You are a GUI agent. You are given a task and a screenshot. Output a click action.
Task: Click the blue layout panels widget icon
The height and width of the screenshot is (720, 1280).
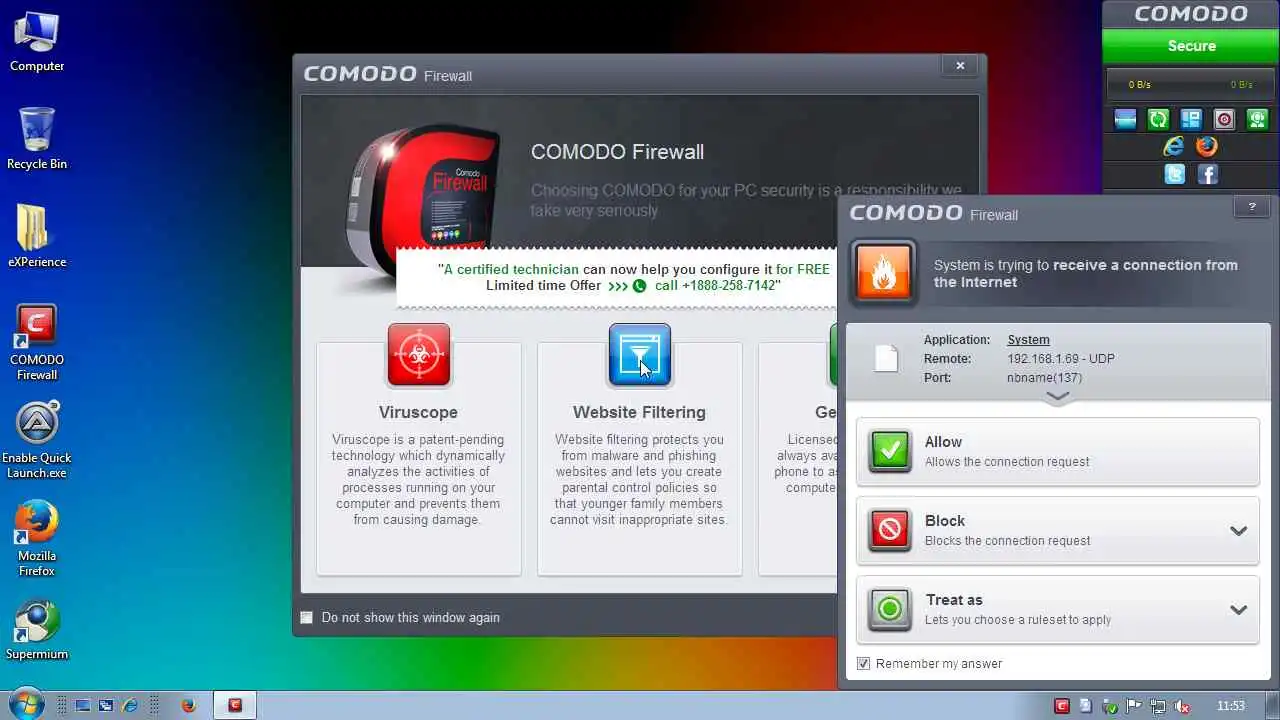[1191, 120]
